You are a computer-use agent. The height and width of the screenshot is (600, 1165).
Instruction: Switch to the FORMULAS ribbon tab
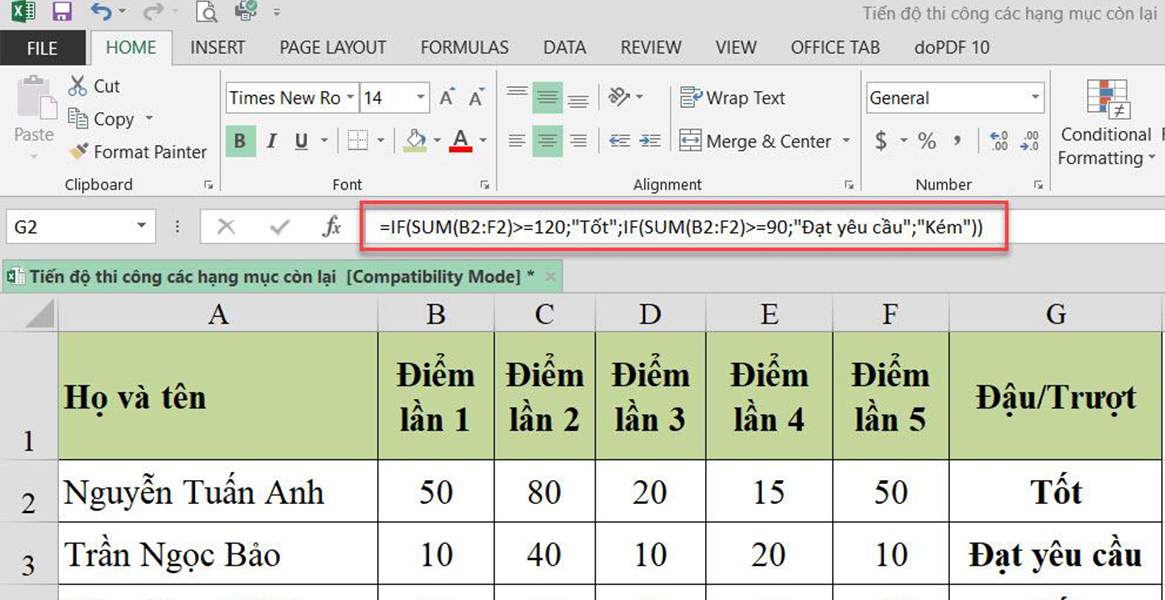pos(464,47)
